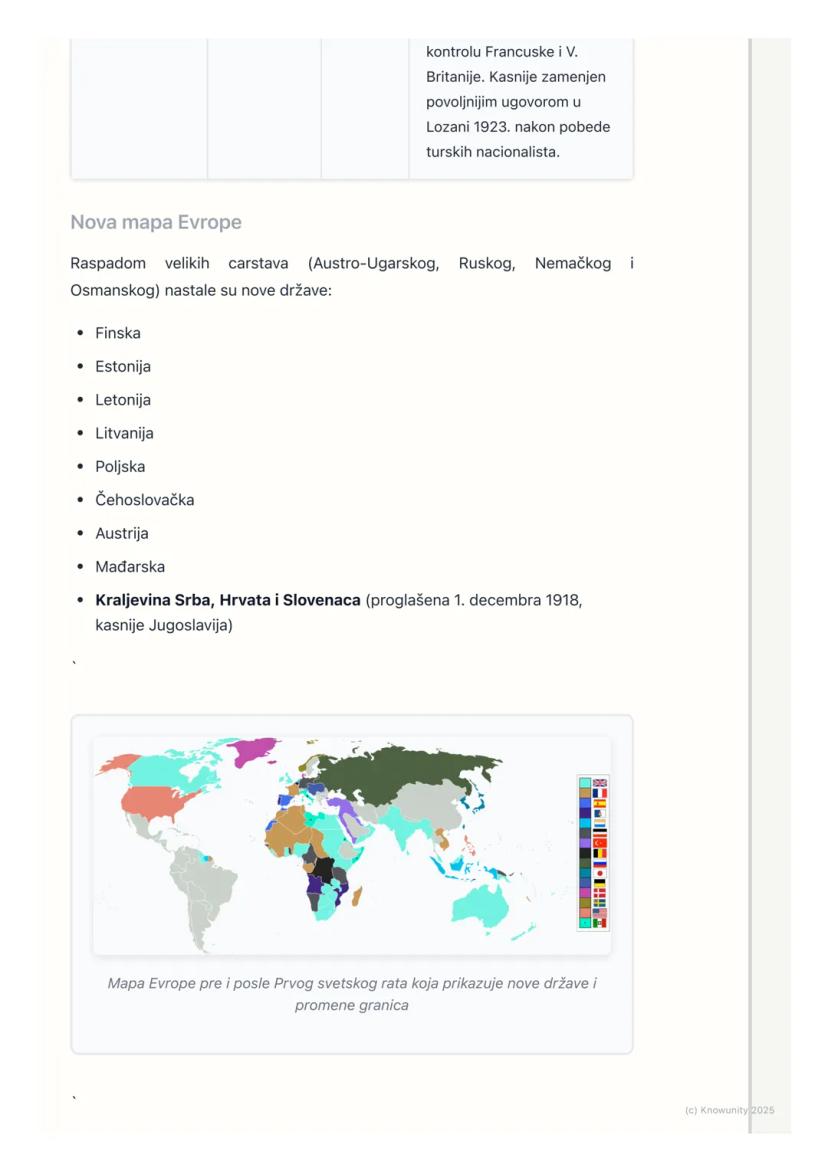This screenshot has width=828, height=1171.
Task: Click the Italian flag at legend bottom
Action: 600,923
